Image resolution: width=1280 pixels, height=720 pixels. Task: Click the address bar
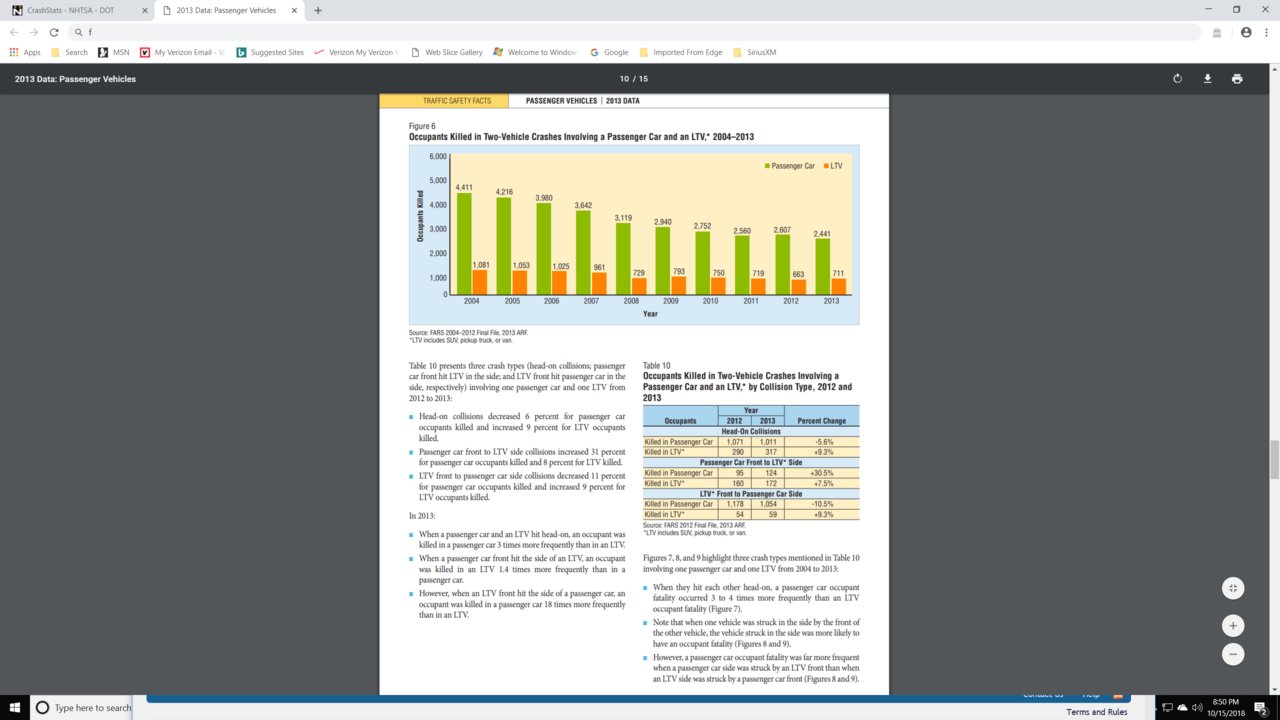point(635,32)
